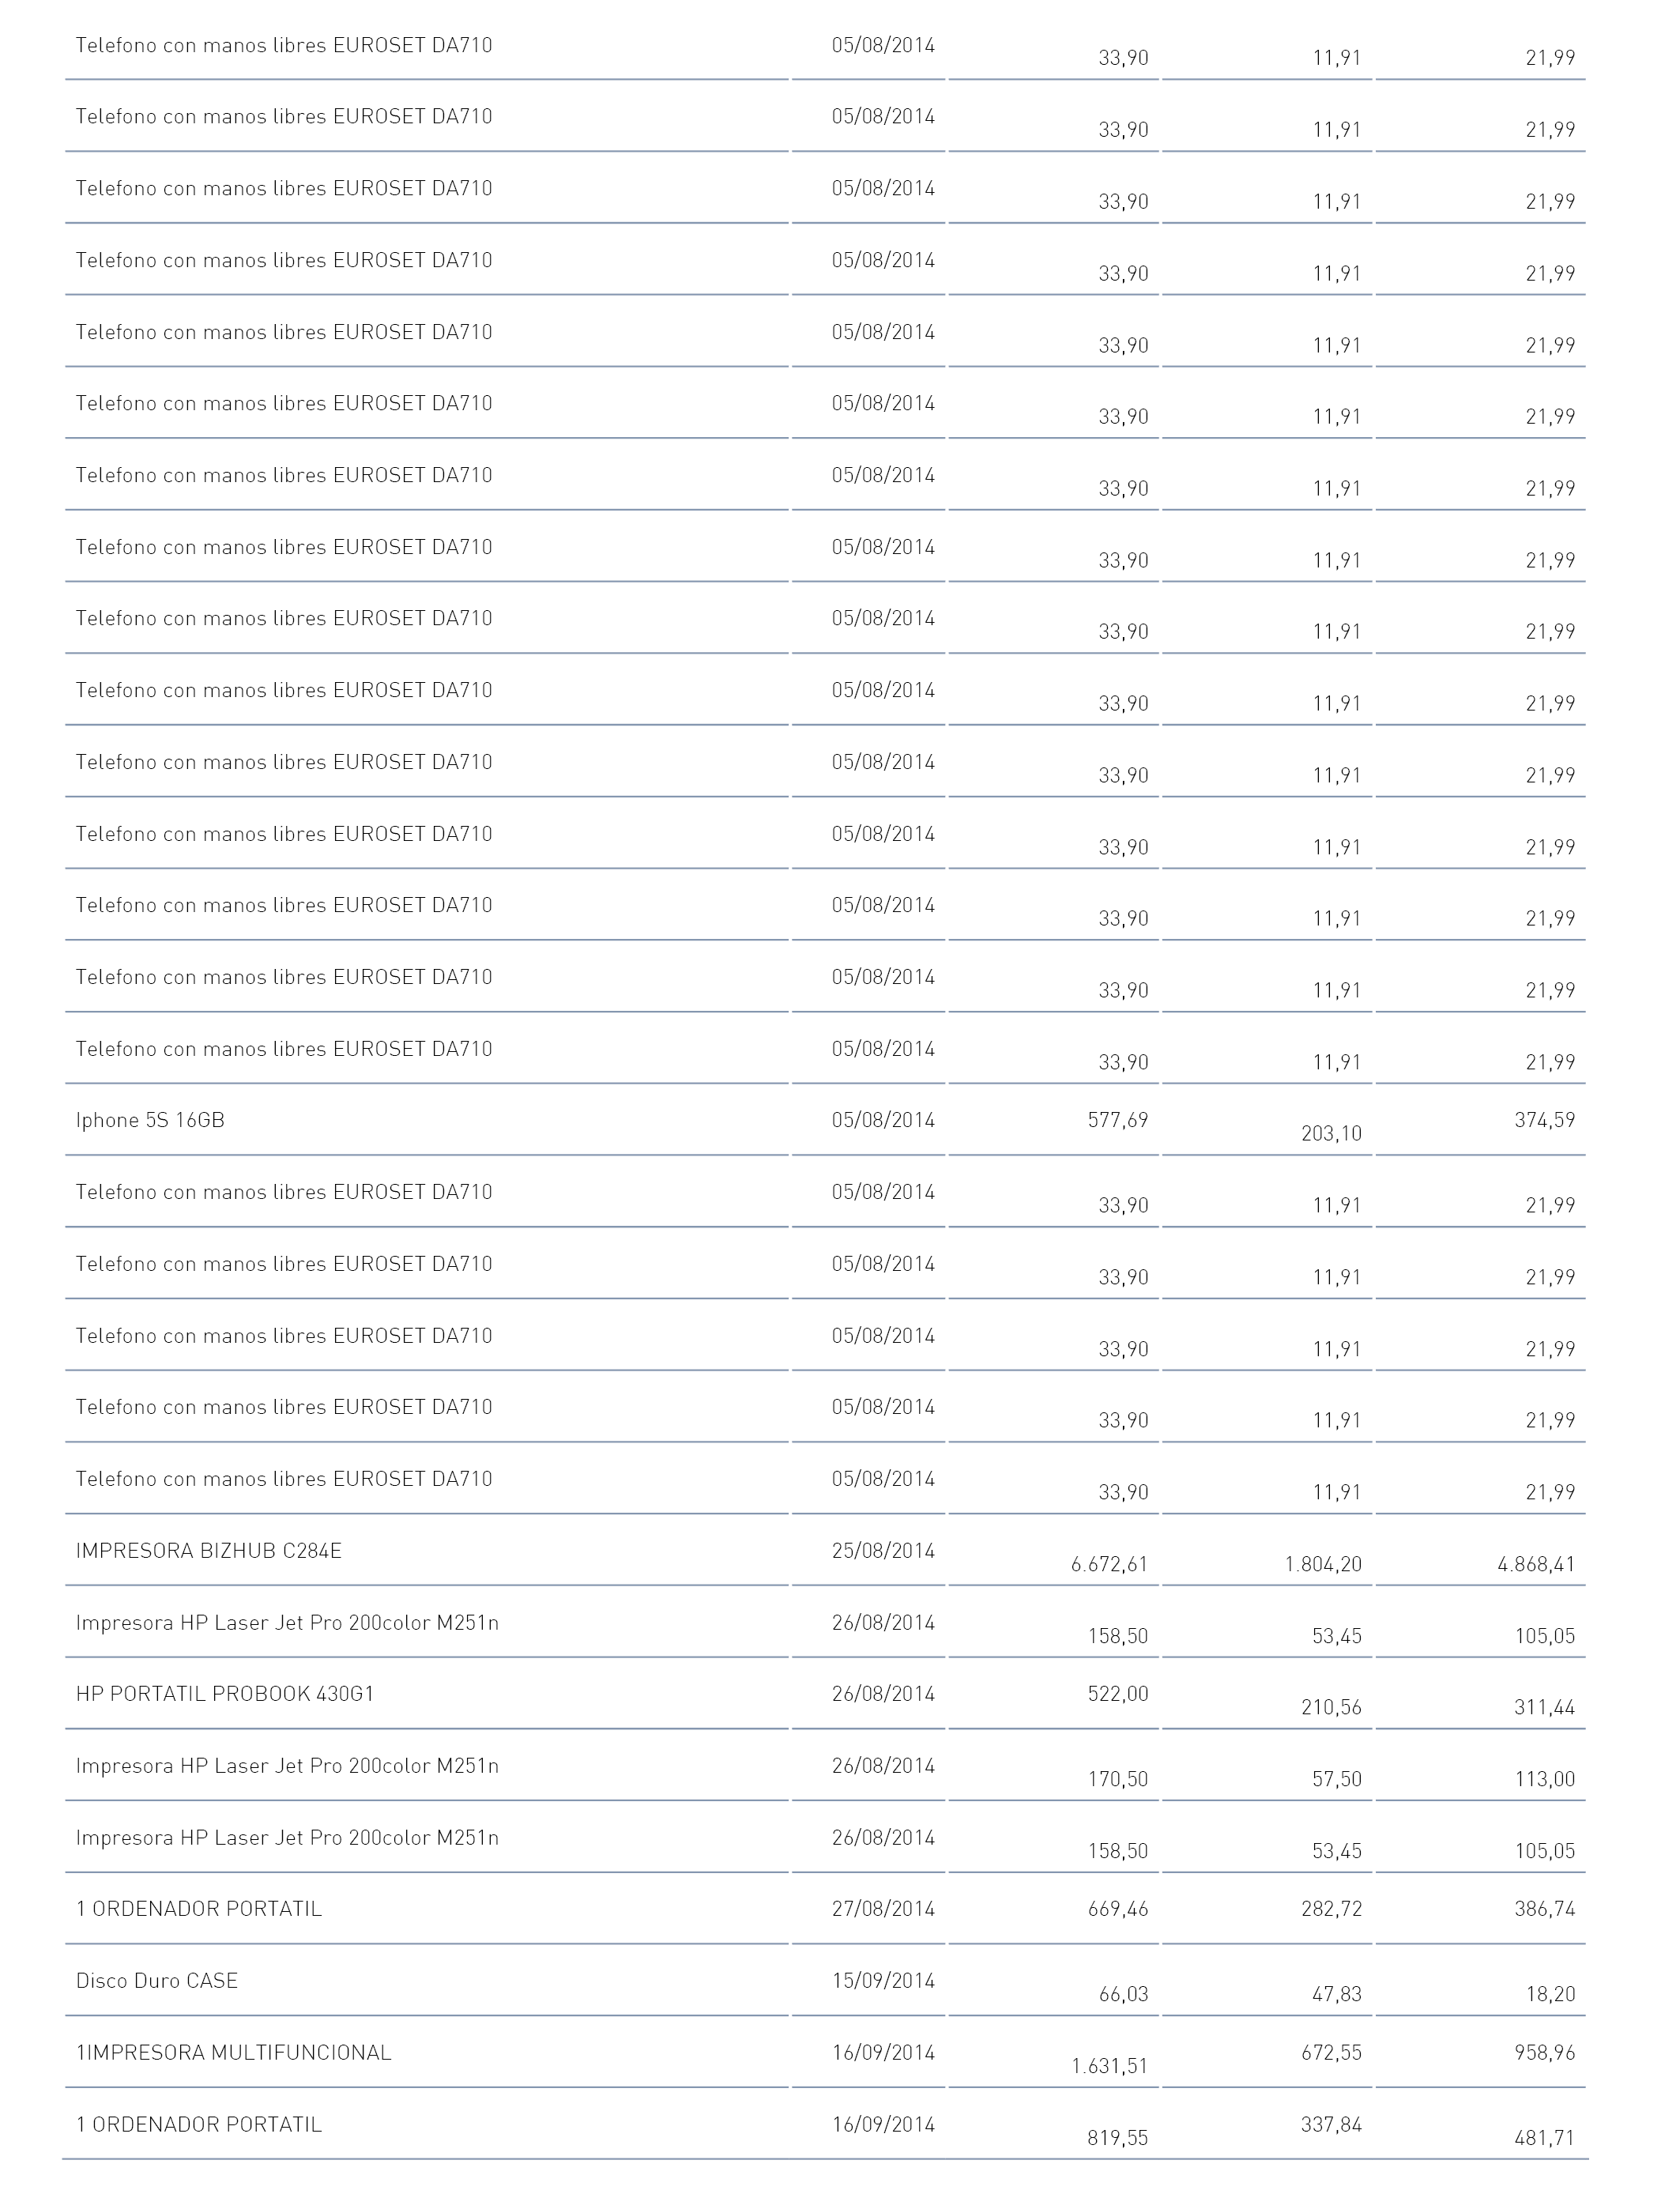
Task: Click the 6.672,61 amount value
Action: (x=1109, y=1564)
